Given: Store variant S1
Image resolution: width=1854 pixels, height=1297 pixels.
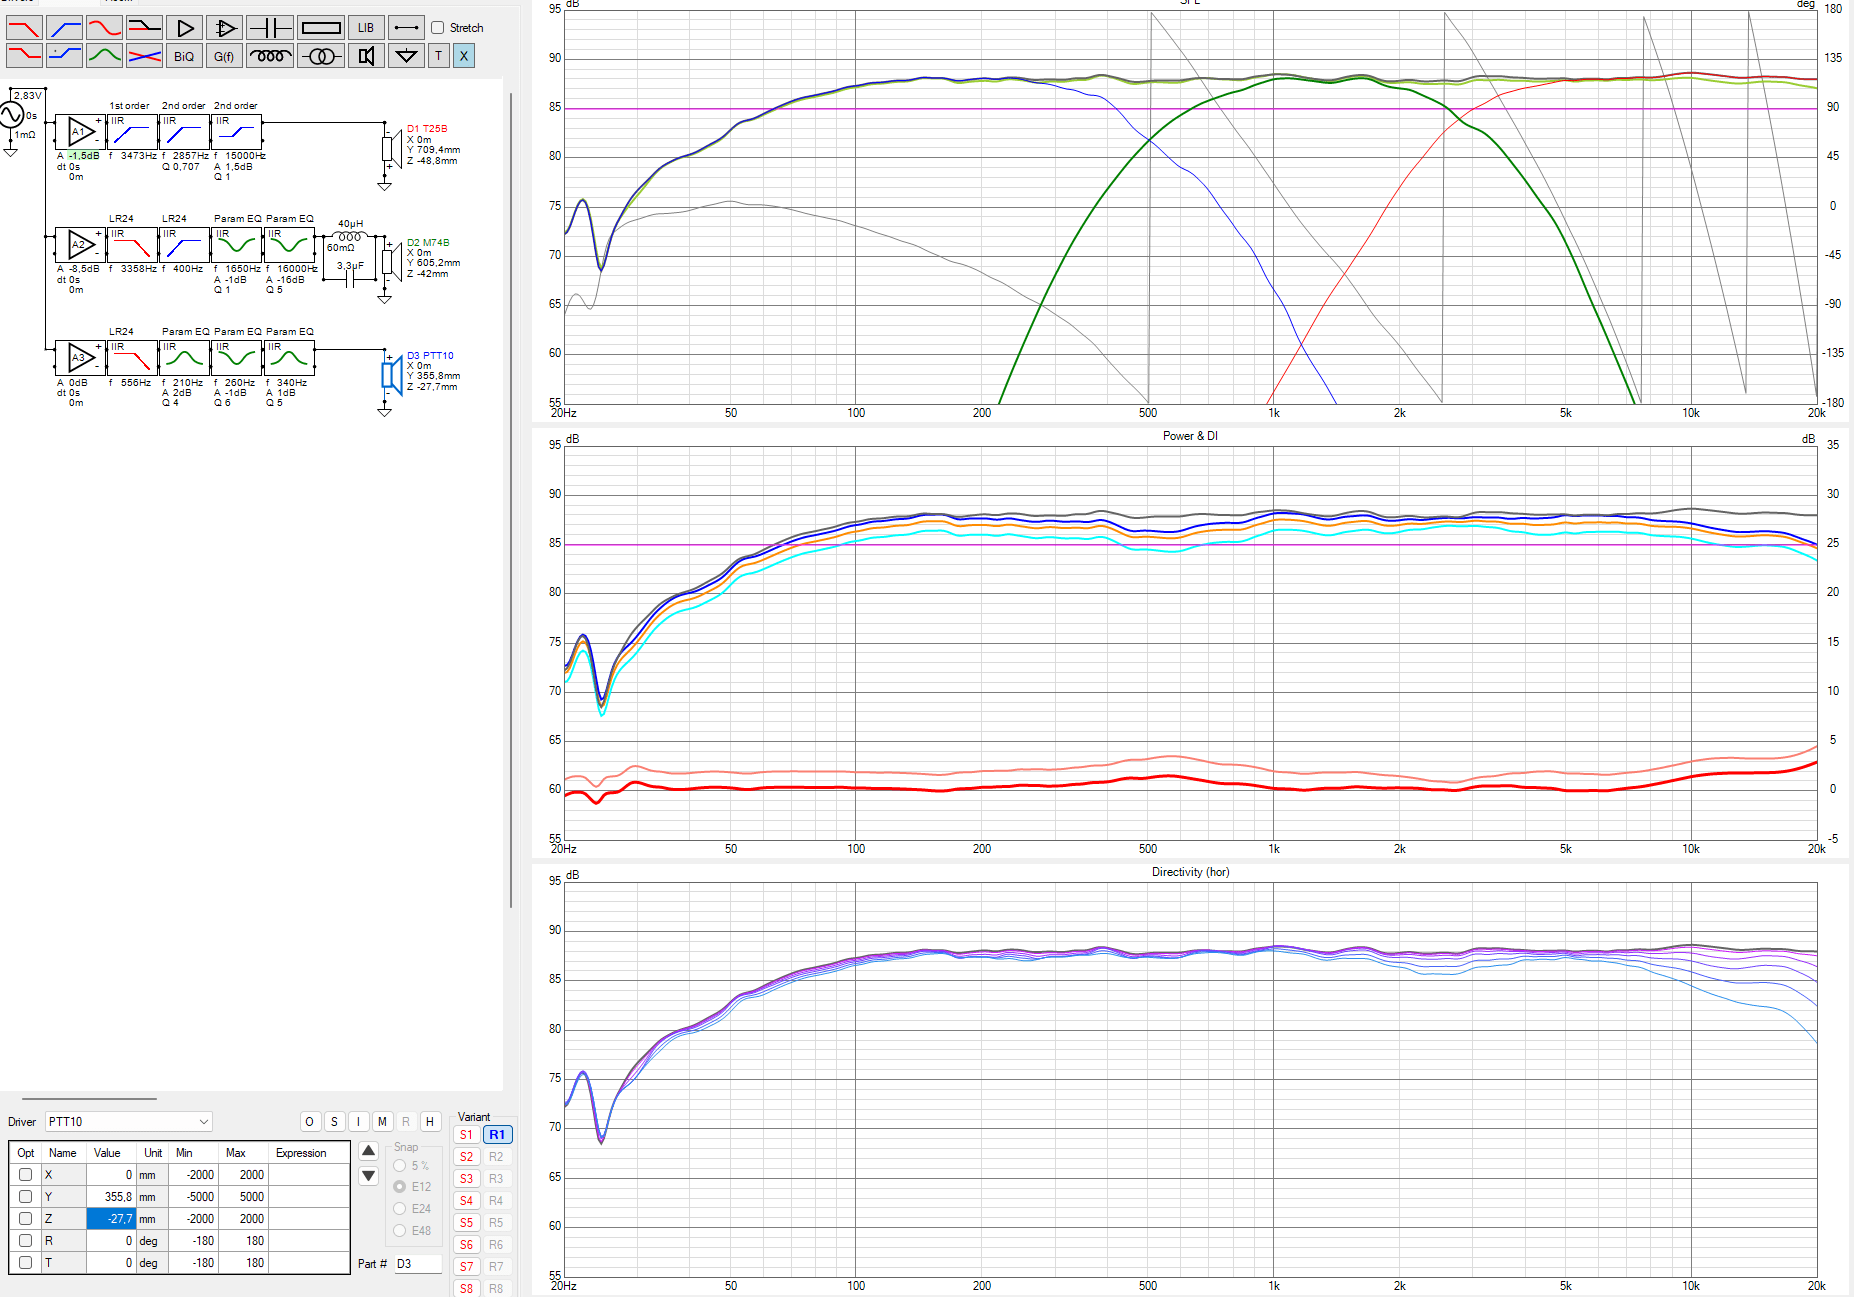Looking at the screenshot, I should (x=466, y=1135).
